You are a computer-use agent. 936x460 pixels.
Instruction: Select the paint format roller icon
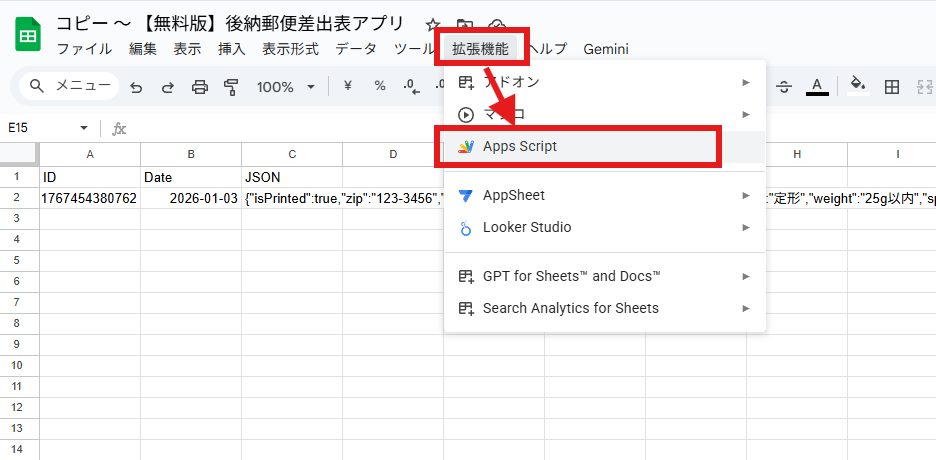point(232,87)
